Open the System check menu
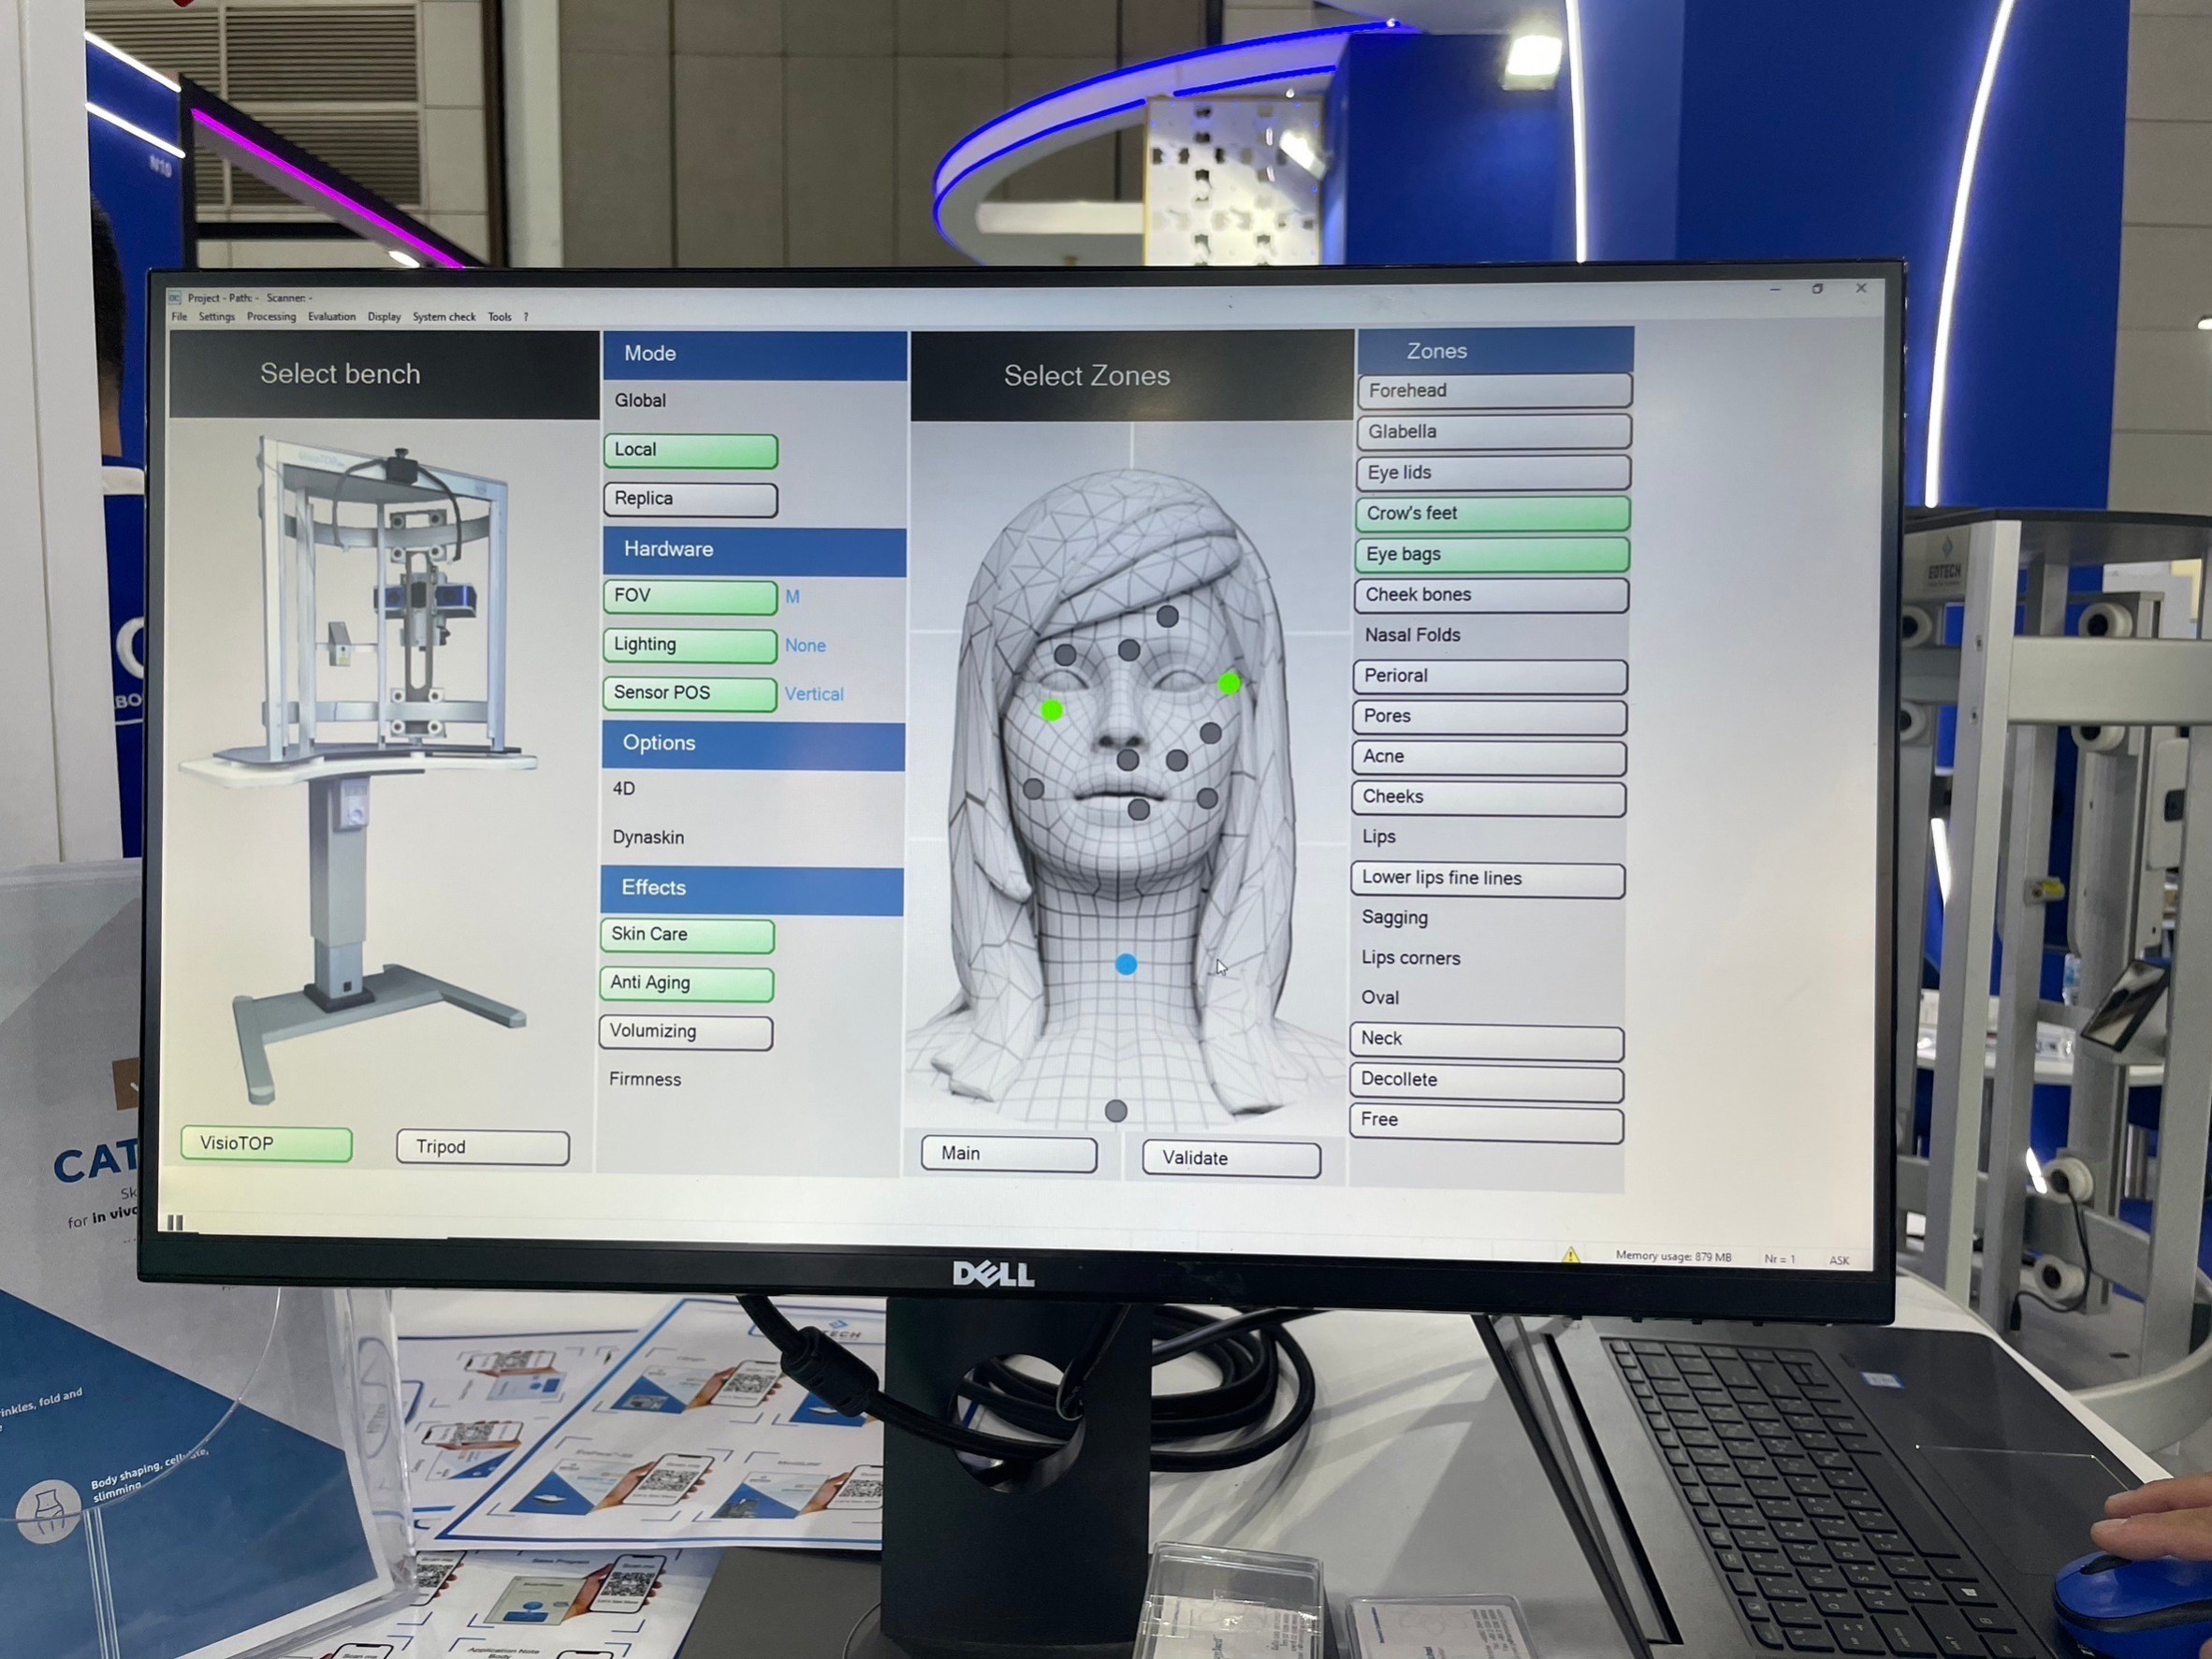The height and width of the screenshot is (1659, 2212). [444, 317]
